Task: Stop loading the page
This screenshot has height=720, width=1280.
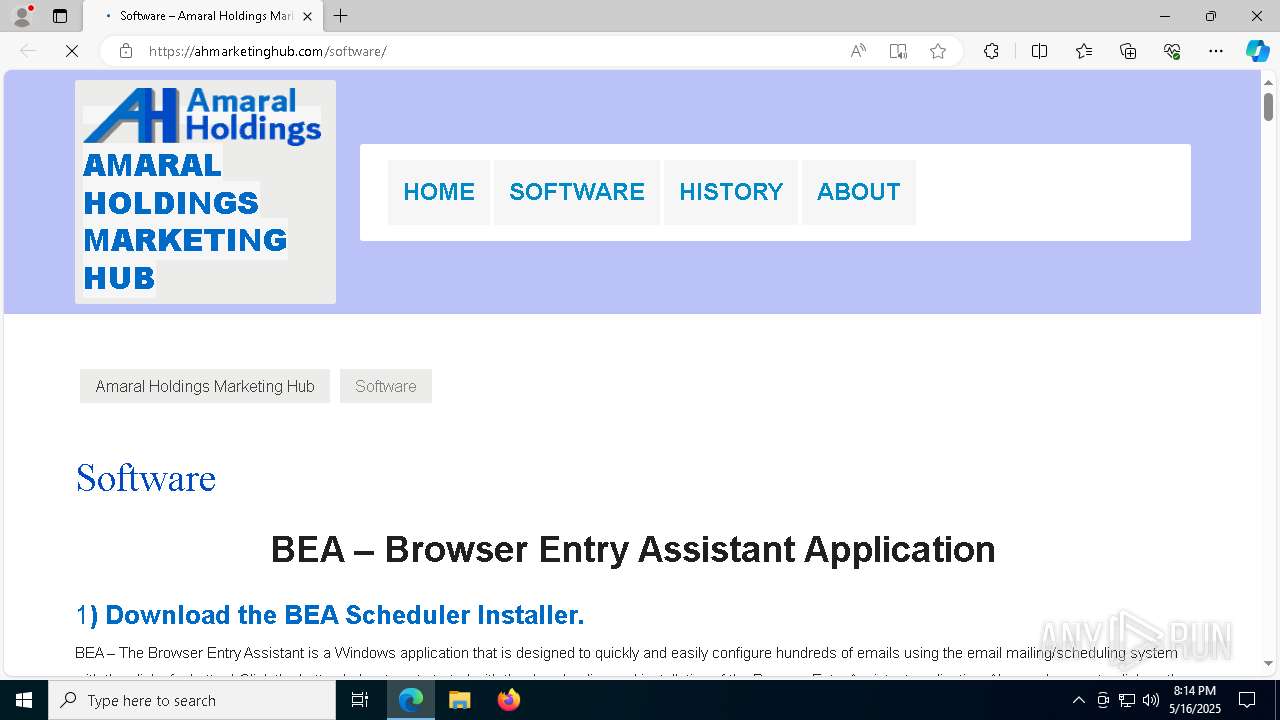Action: click(72, 51)
